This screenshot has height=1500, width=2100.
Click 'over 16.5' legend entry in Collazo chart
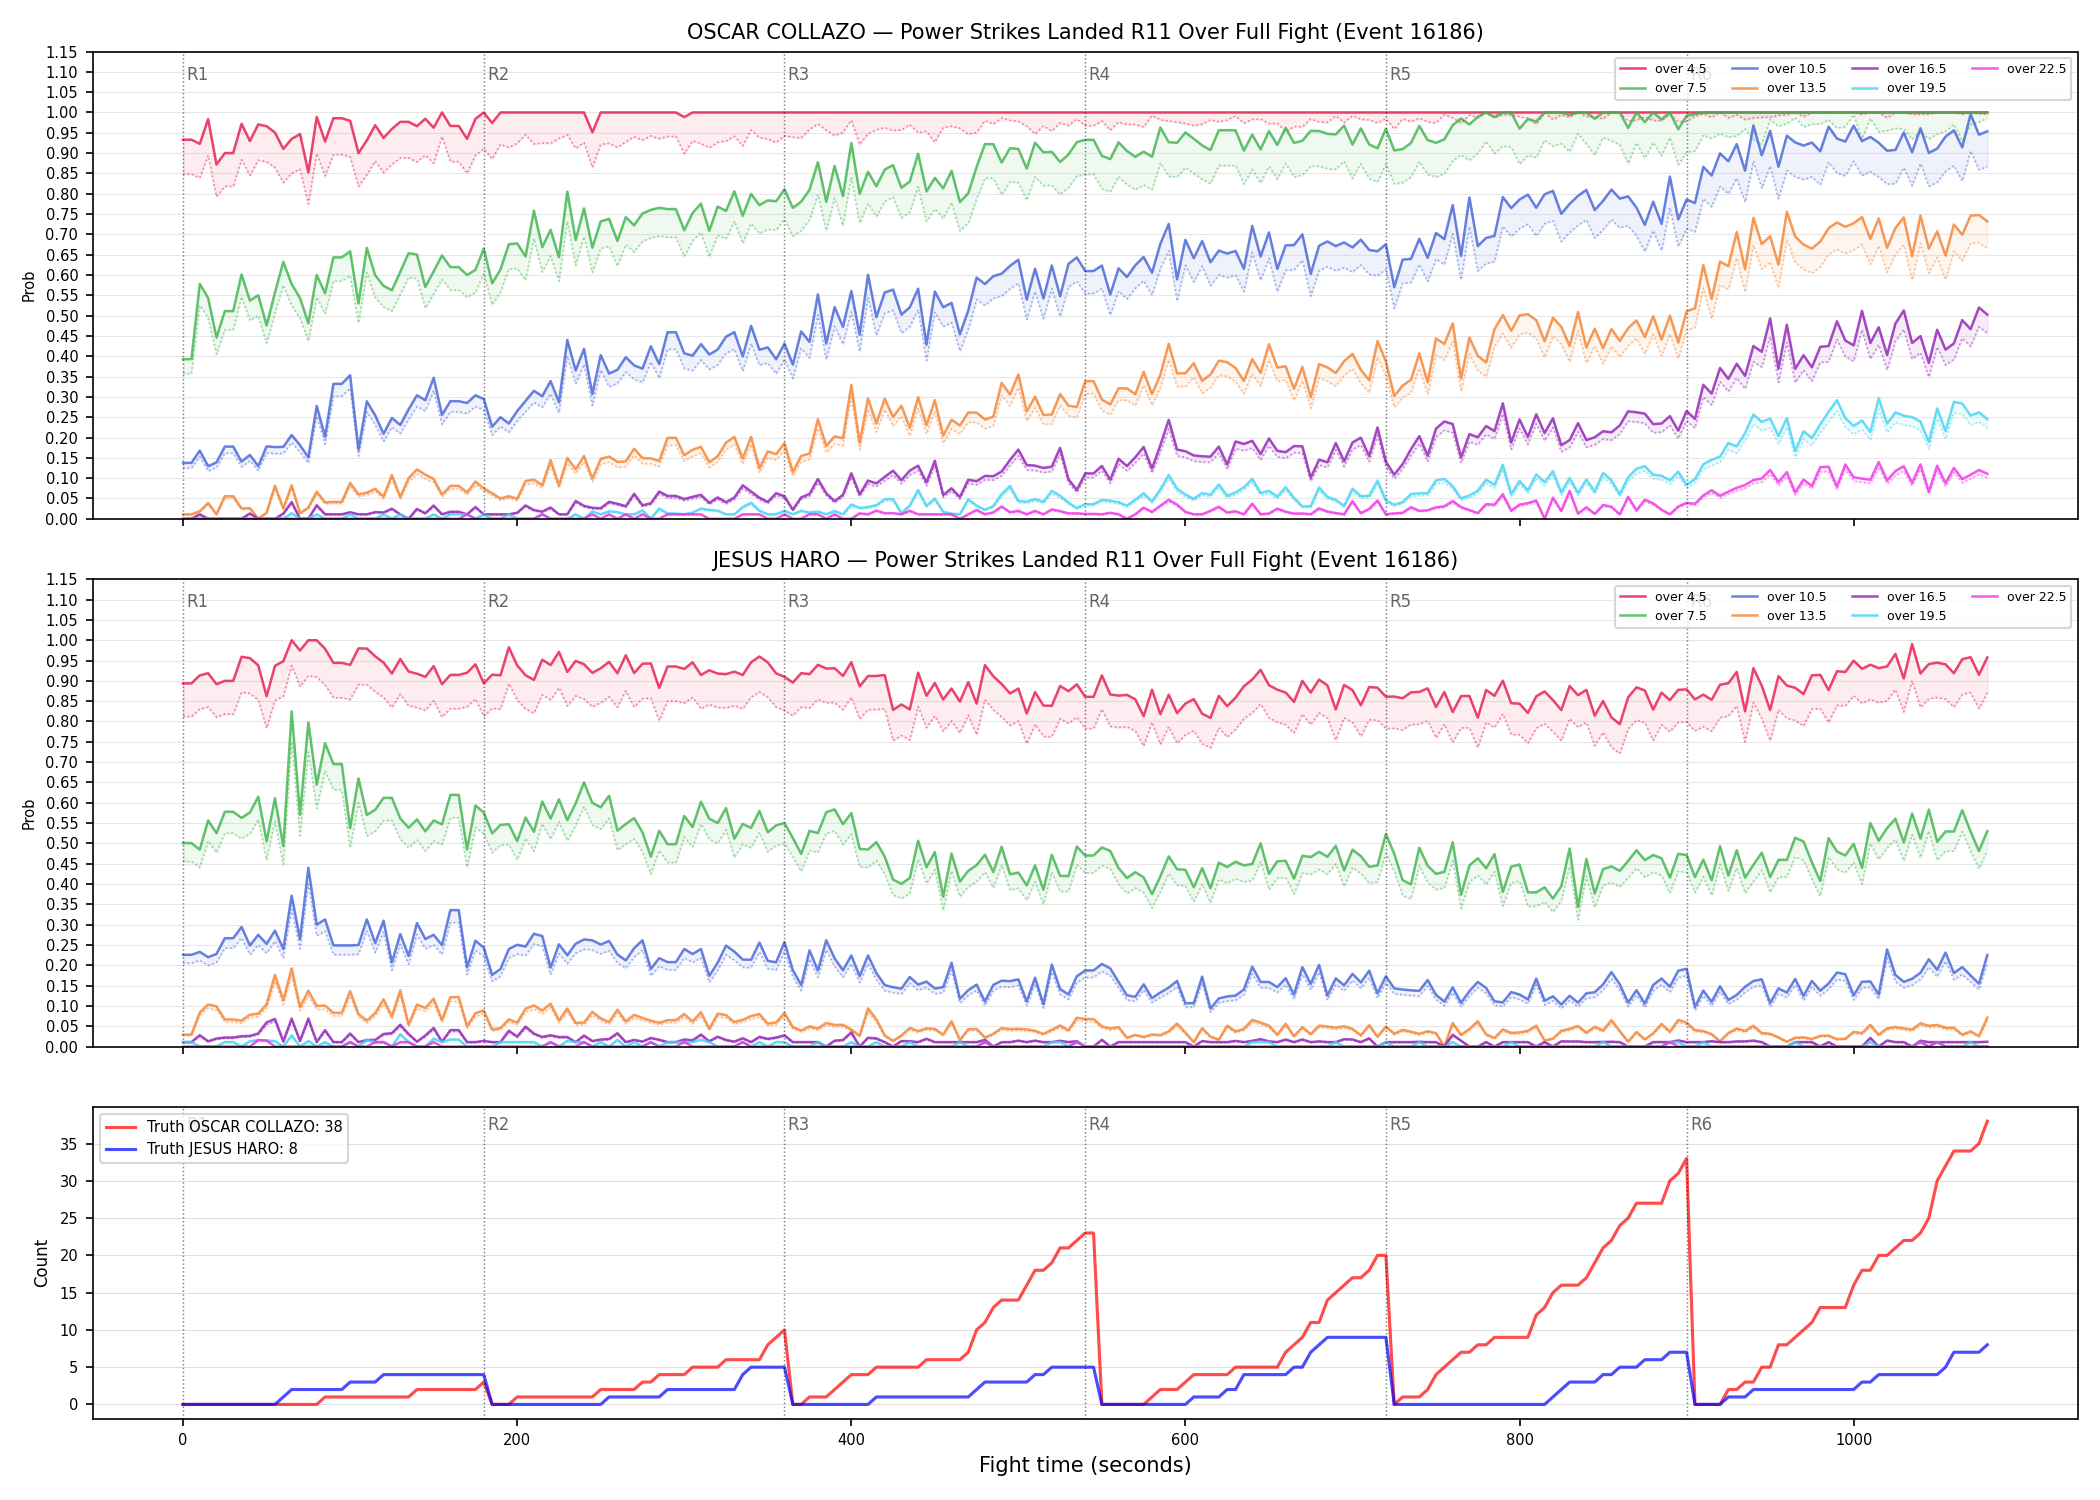[1899, 69]
